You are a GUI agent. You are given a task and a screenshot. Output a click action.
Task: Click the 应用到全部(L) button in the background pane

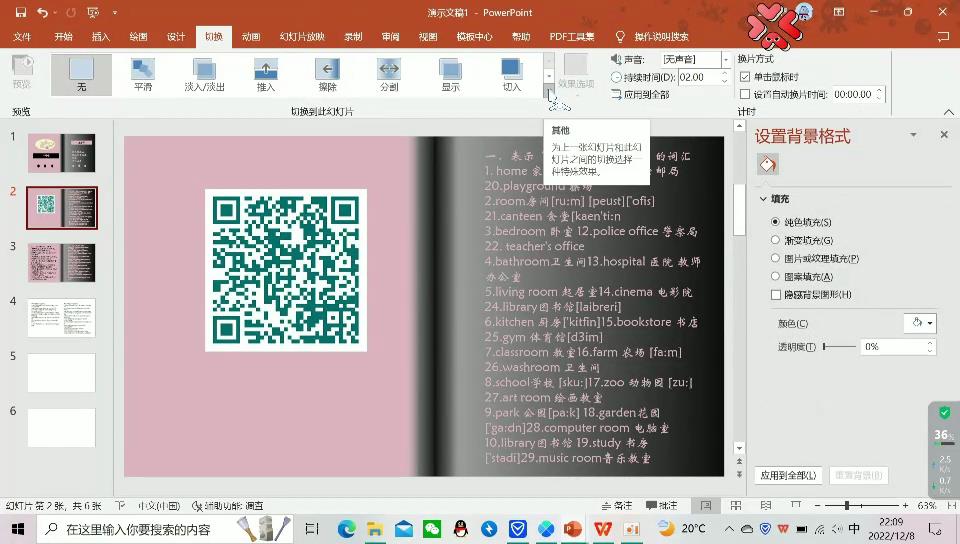(788, 475)
